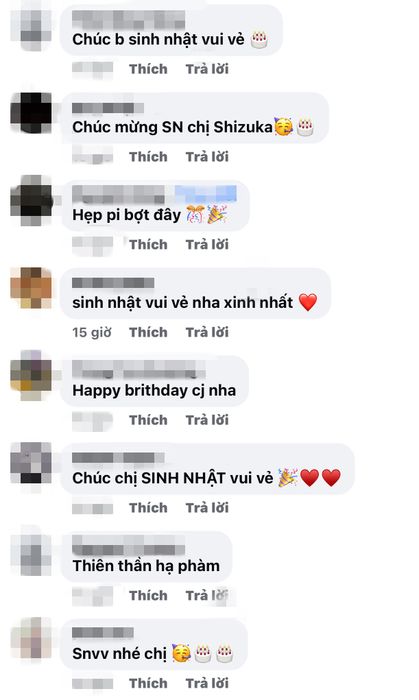
Task: Like "sinh nhật vui vẻ nha xinh nhất" comment
Action: click(148, 332)
